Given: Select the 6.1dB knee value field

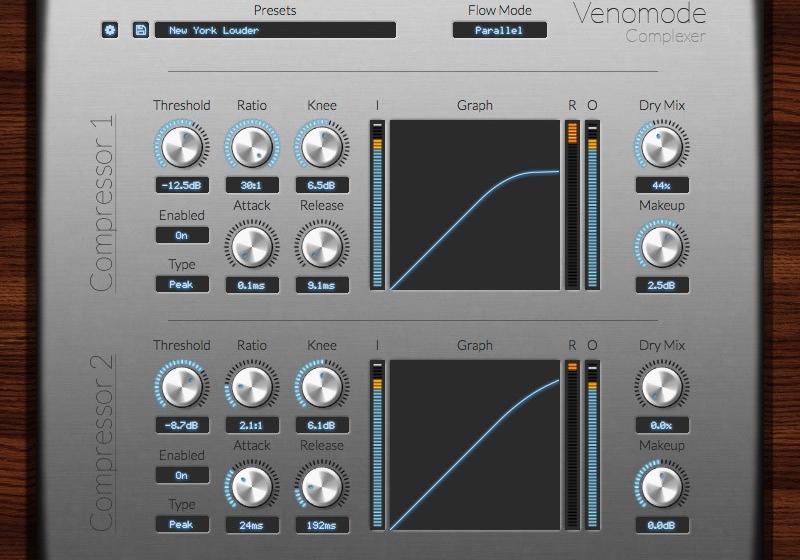Looking at the screenshot, I should [322, 425].
